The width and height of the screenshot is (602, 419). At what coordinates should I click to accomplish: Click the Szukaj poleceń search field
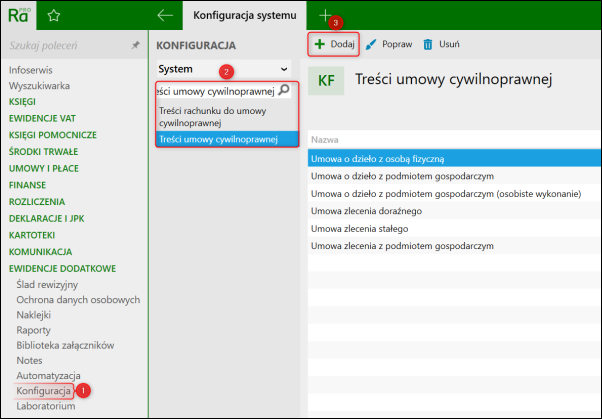[69, 45]
